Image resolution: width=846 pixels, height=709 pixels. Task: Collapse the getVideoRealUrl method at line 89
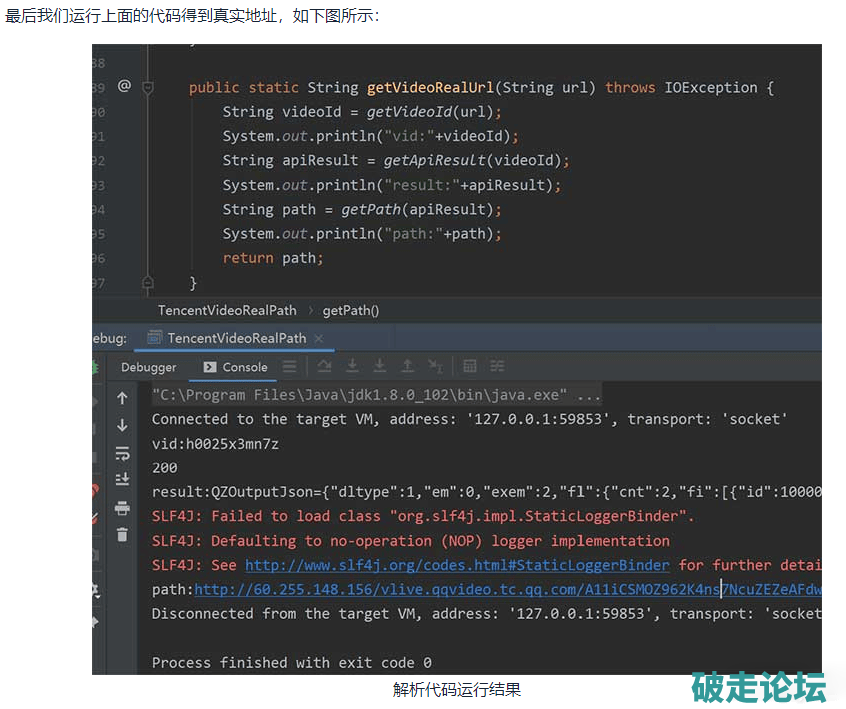click(x=148, y=88)
